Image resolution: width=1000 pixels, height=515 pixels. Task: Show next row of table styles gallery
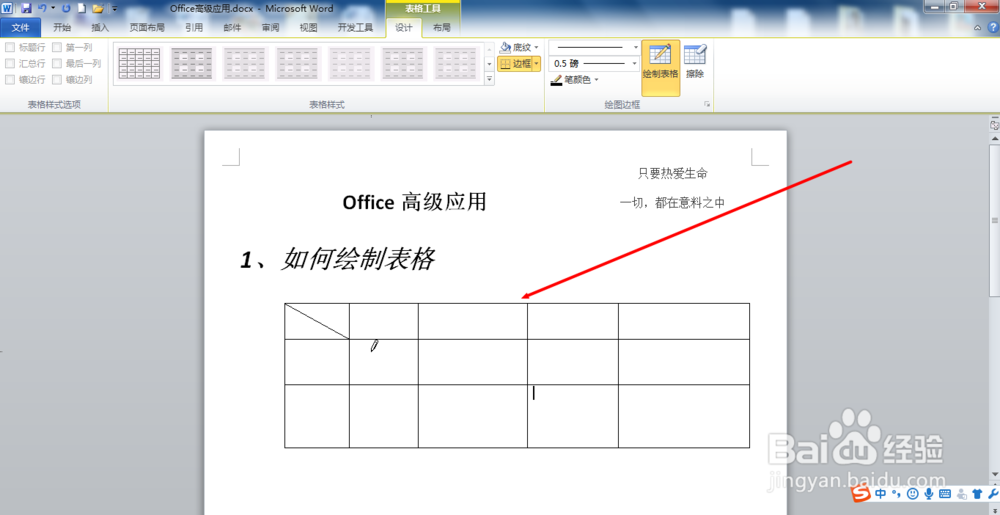point(490,63)
